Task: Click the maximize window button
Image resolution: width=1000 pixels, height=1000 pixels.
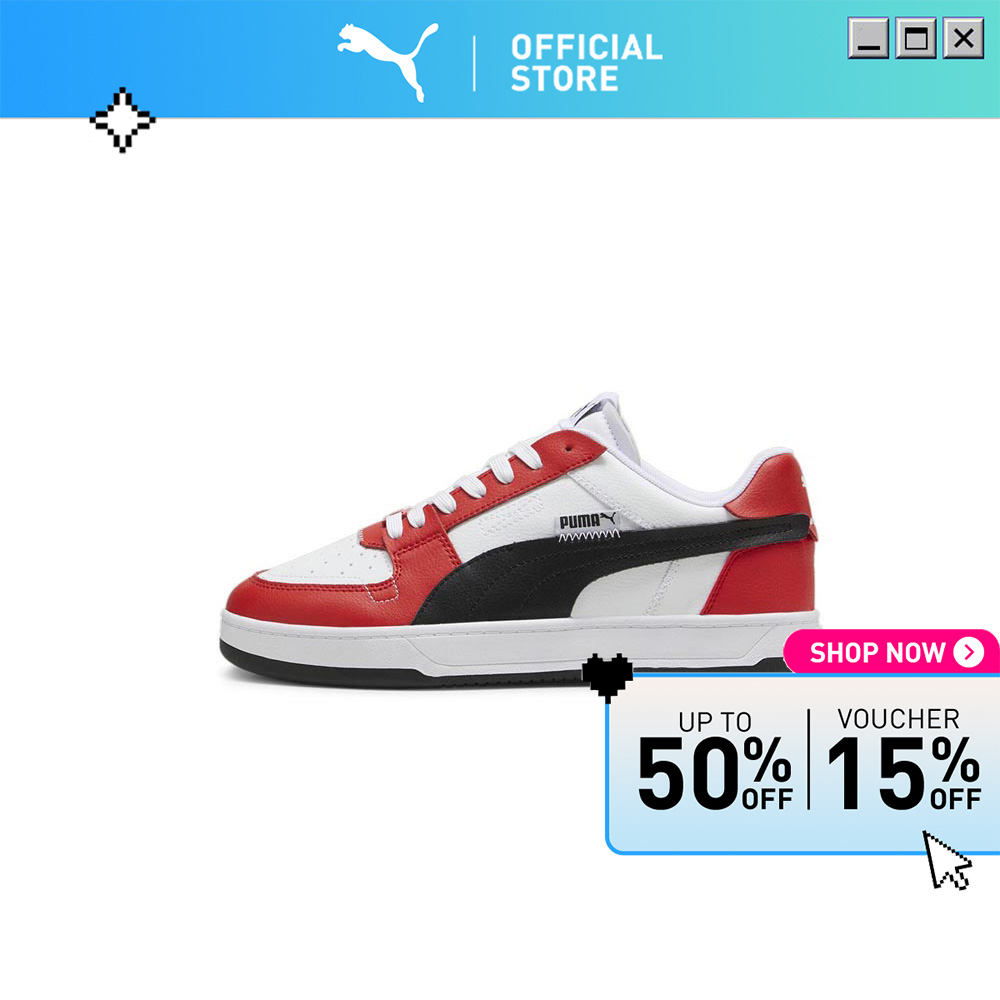Action: [x=916, y=38]
